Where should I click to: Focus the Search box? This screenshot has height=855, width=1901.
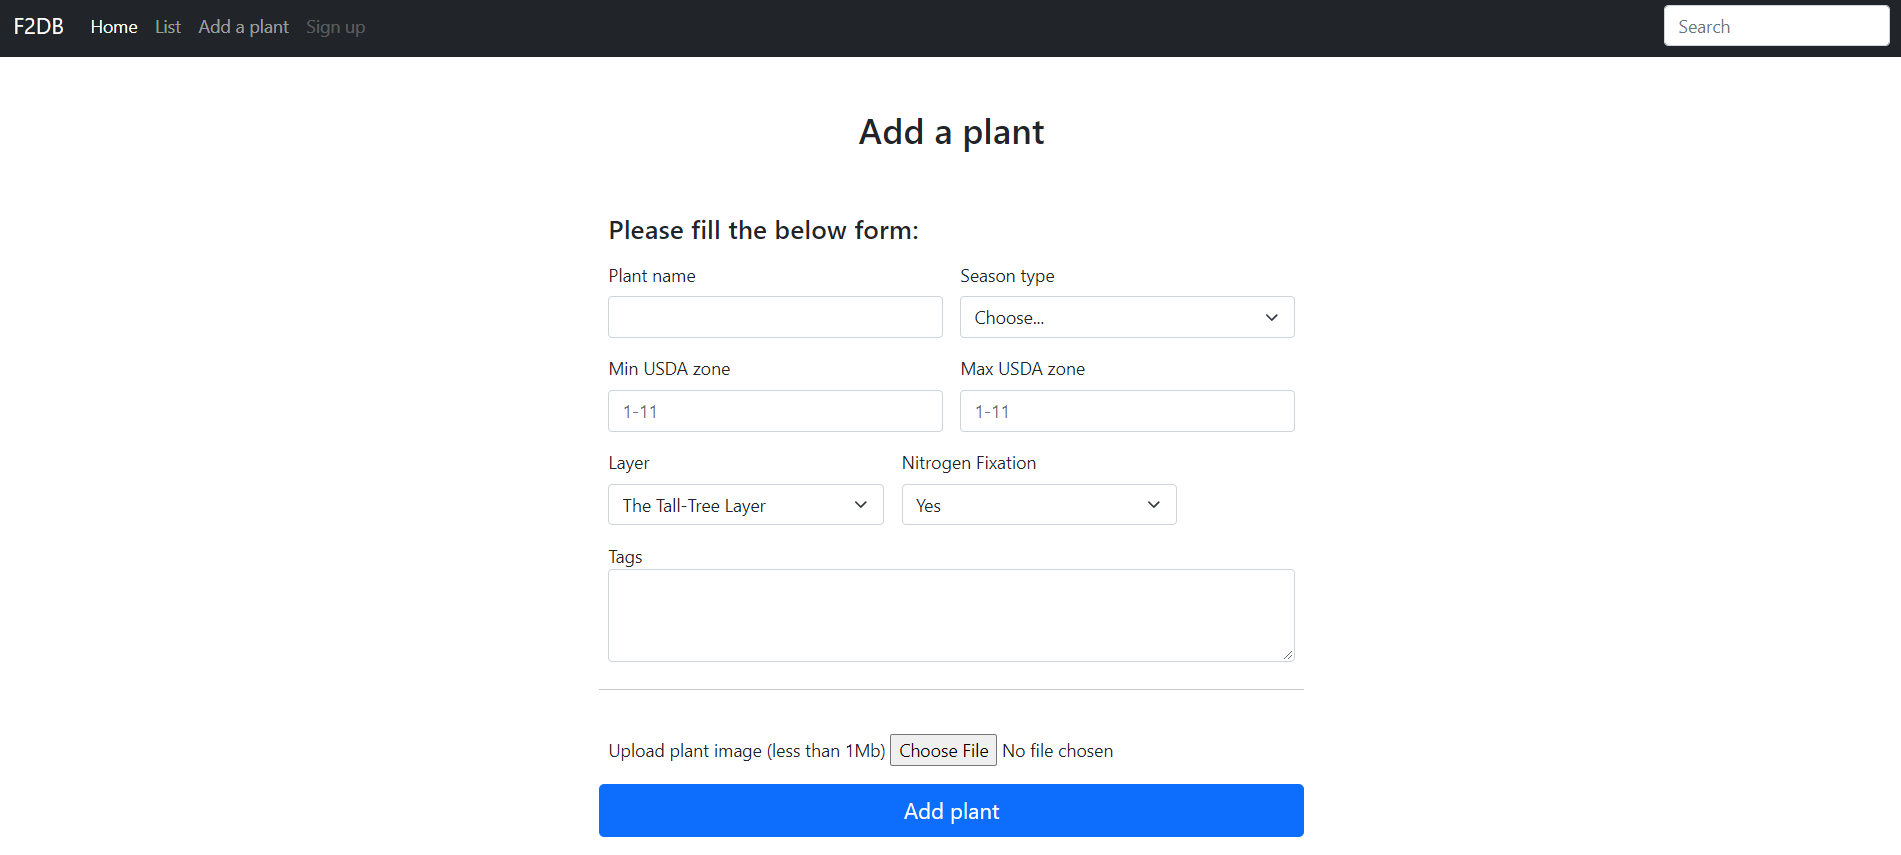tap(1776, 26)
